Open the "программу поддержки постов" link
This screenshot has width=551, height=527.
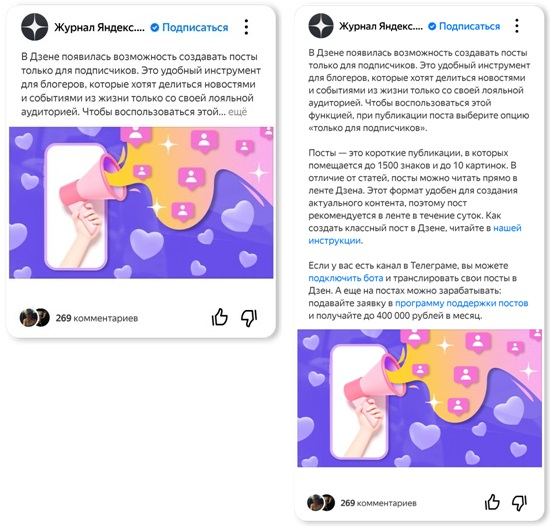[x=461, y=303]
